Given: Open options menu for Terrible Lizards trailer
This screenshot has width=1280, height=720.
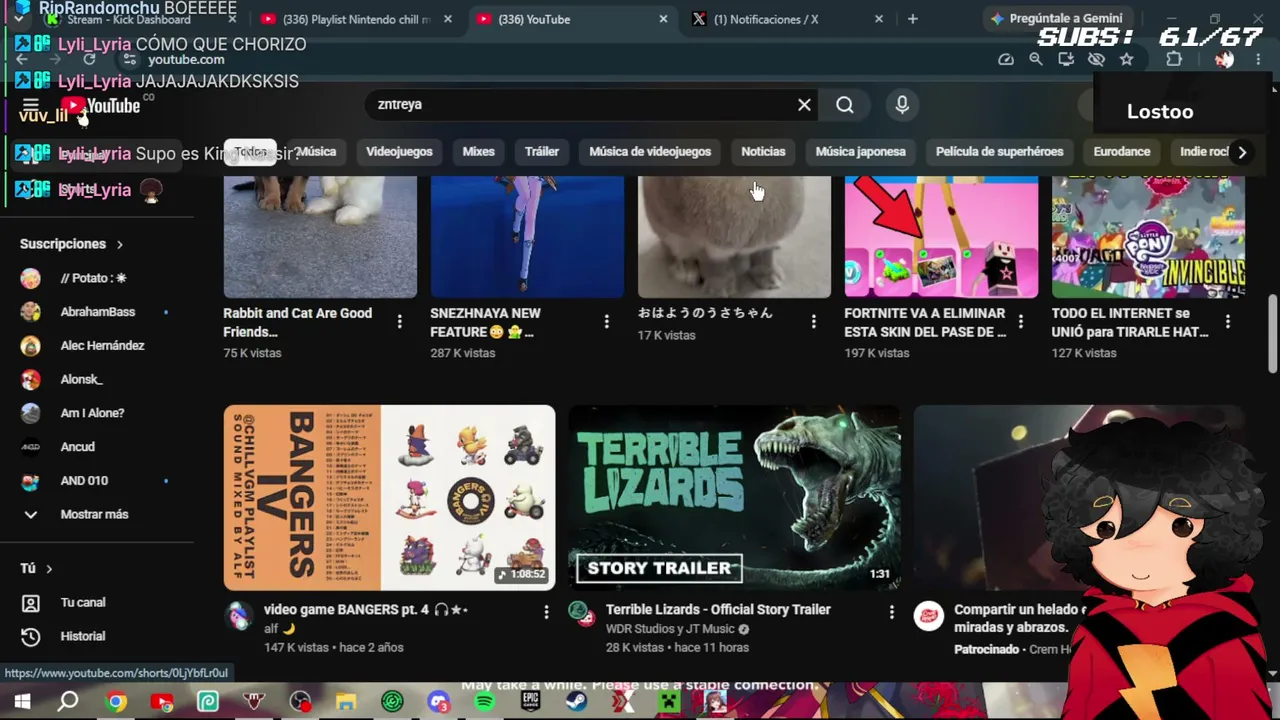Looking at the screenshot, I should 892,611.
